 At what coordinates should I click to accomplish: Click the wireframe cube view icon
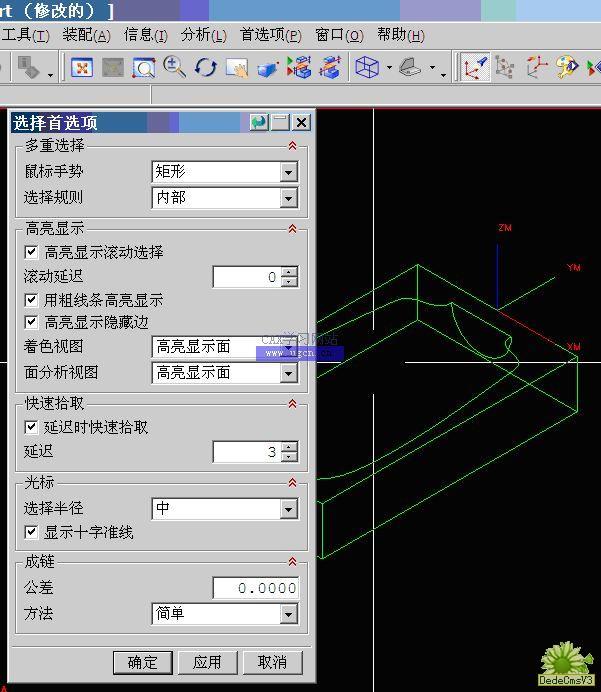pos(367,68)
